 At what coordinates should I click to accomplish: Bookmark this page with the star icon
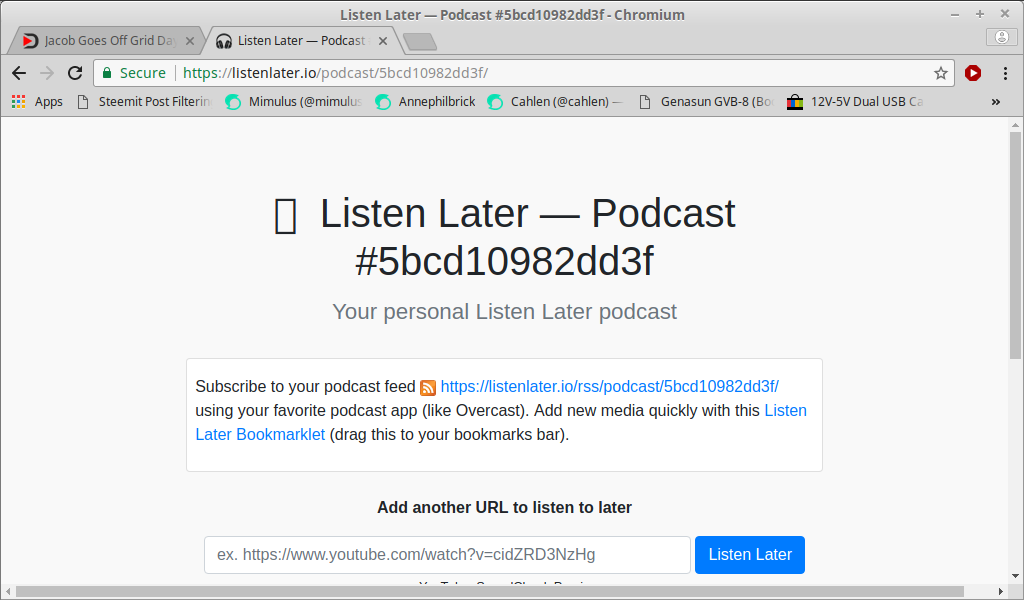(940, 73)
